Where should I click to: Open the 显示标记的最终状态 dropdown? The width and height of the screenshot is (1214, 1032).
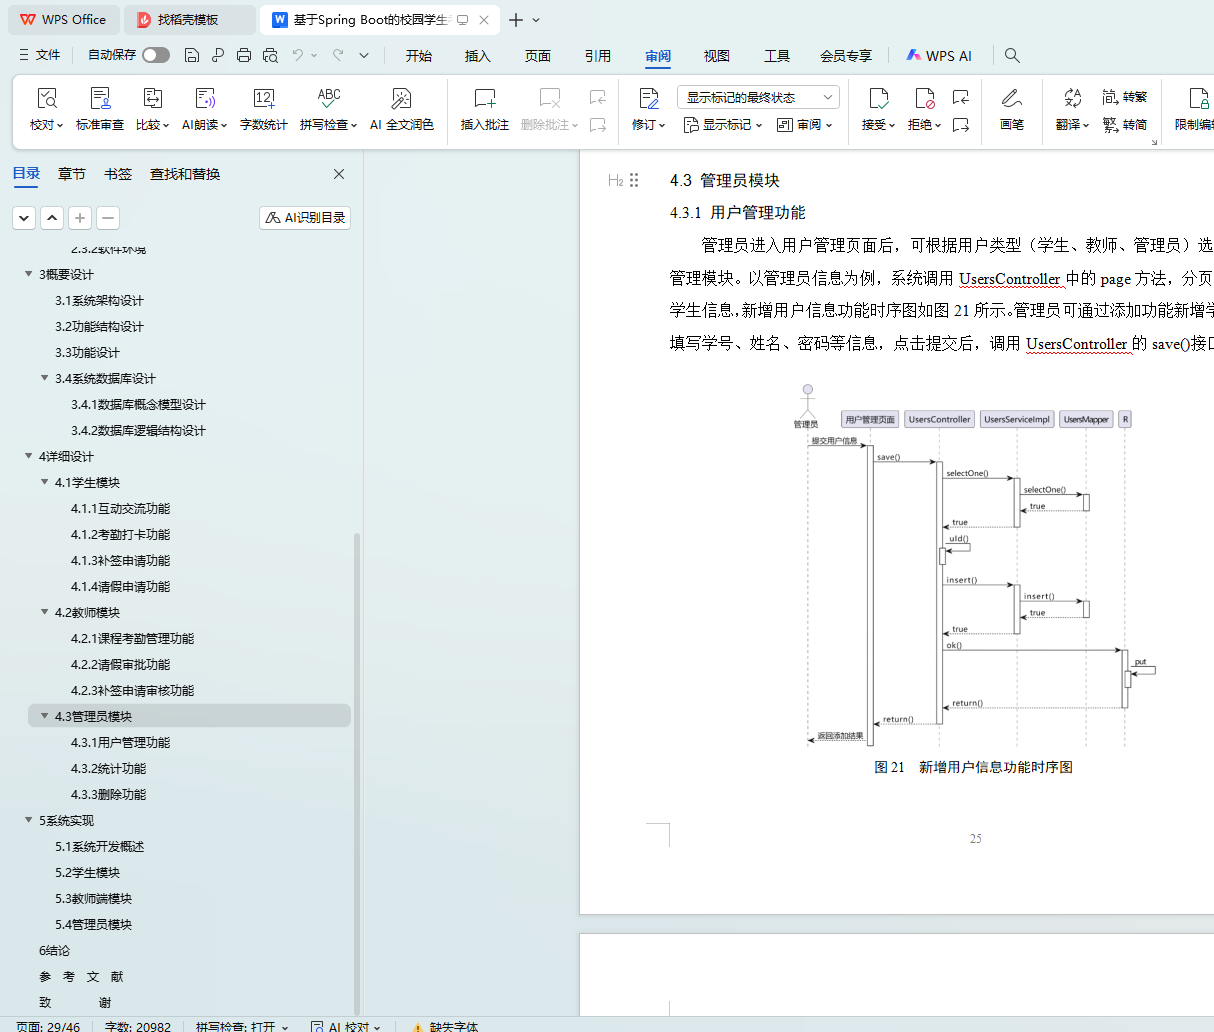(757, 97)
